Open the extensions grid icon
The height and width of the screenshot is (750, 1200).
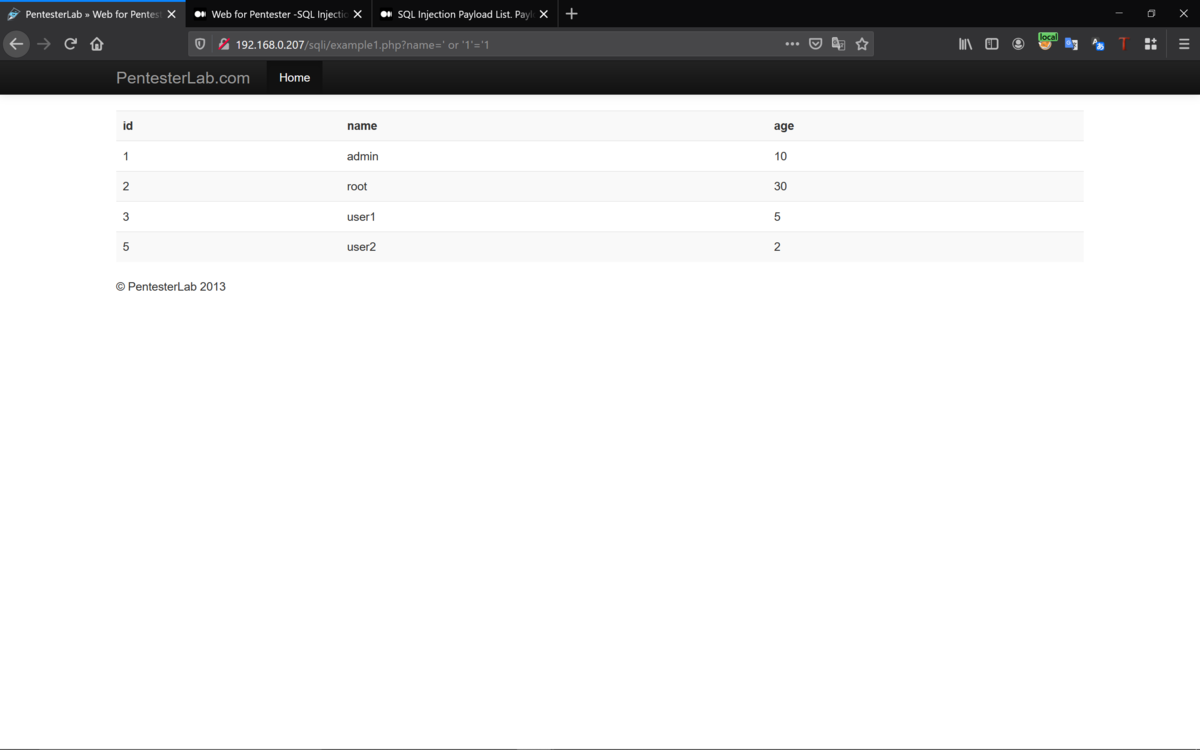[x=1150, y=44]
